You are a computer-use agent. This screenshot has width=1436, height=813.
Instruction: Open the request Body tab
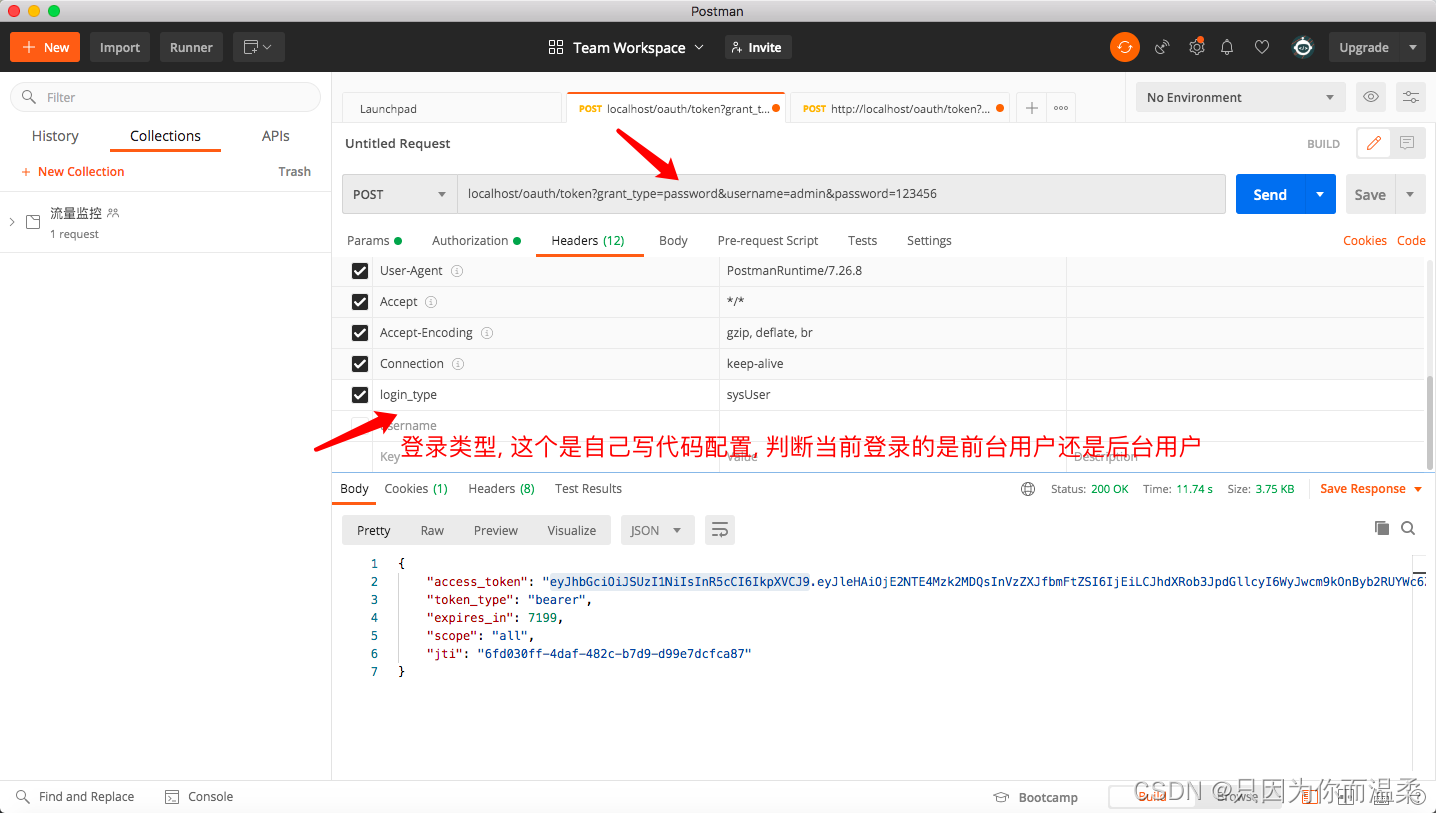[673, 241]
